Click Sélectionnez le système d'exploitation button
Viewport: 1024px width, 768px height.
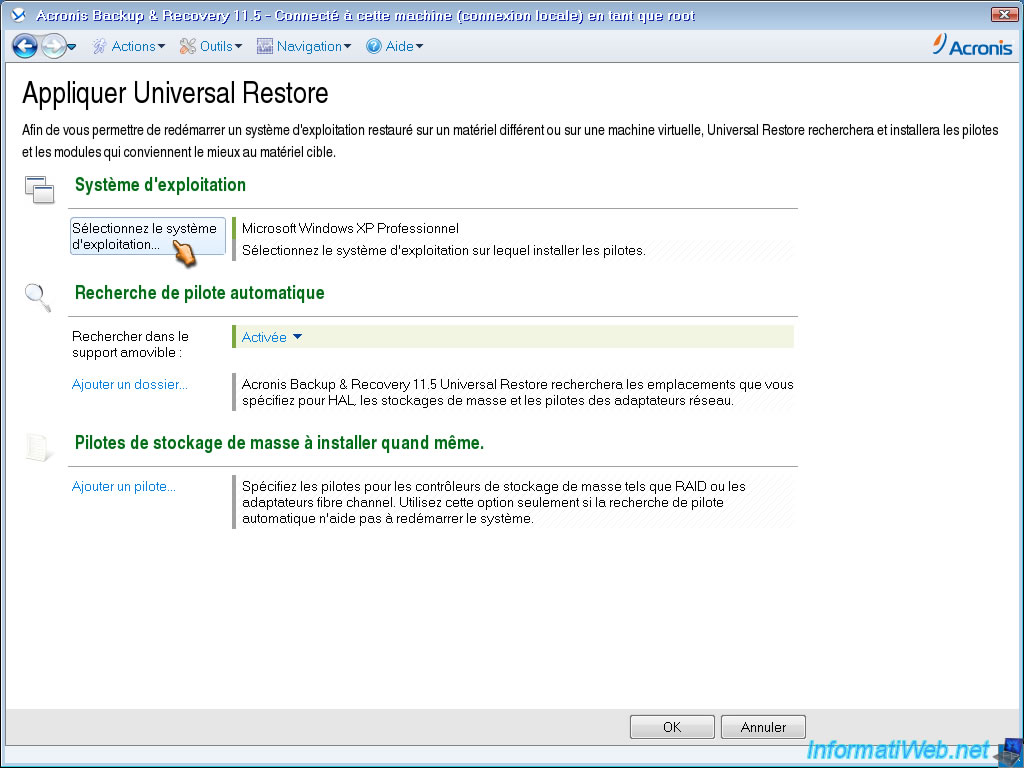click(148, 236)
